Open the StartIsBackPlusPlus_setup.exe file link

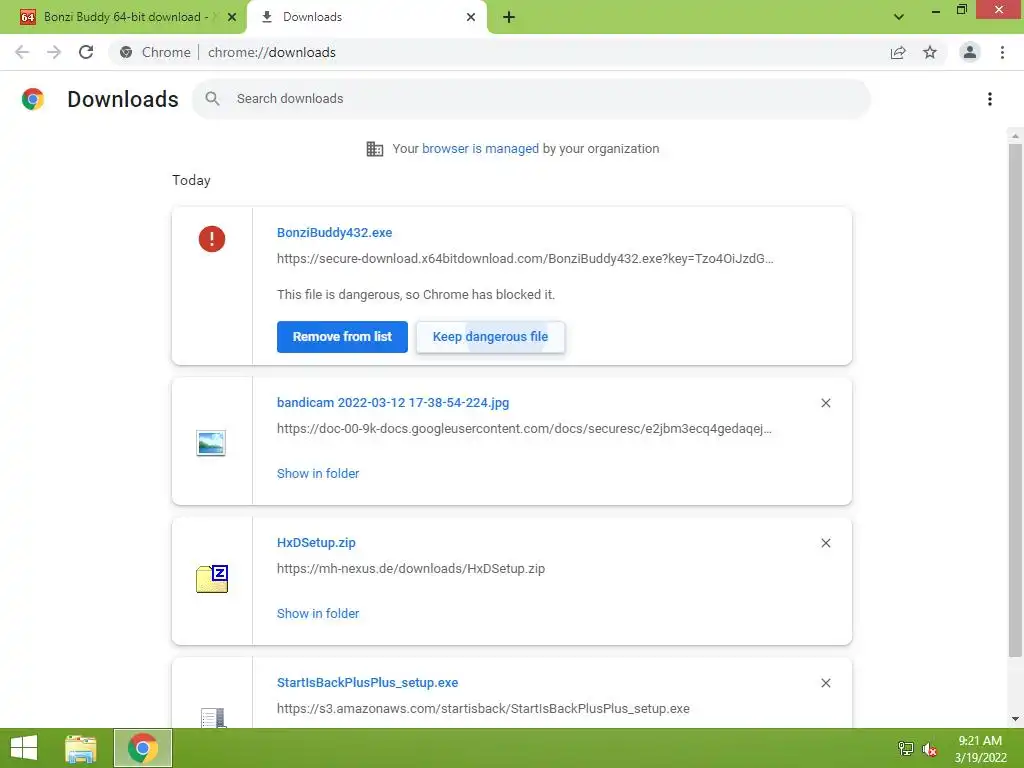pos(368,682)
